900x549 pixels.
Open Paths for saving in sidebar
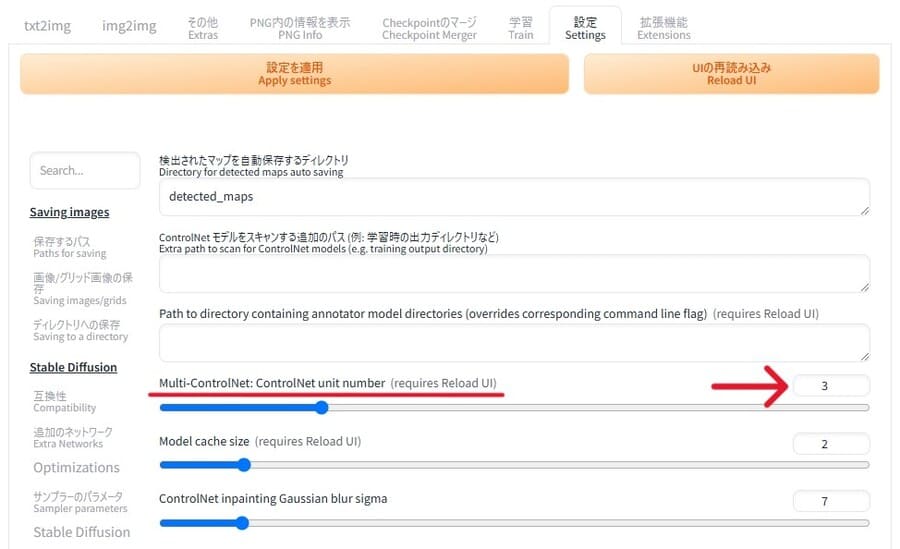pos(69,247)
